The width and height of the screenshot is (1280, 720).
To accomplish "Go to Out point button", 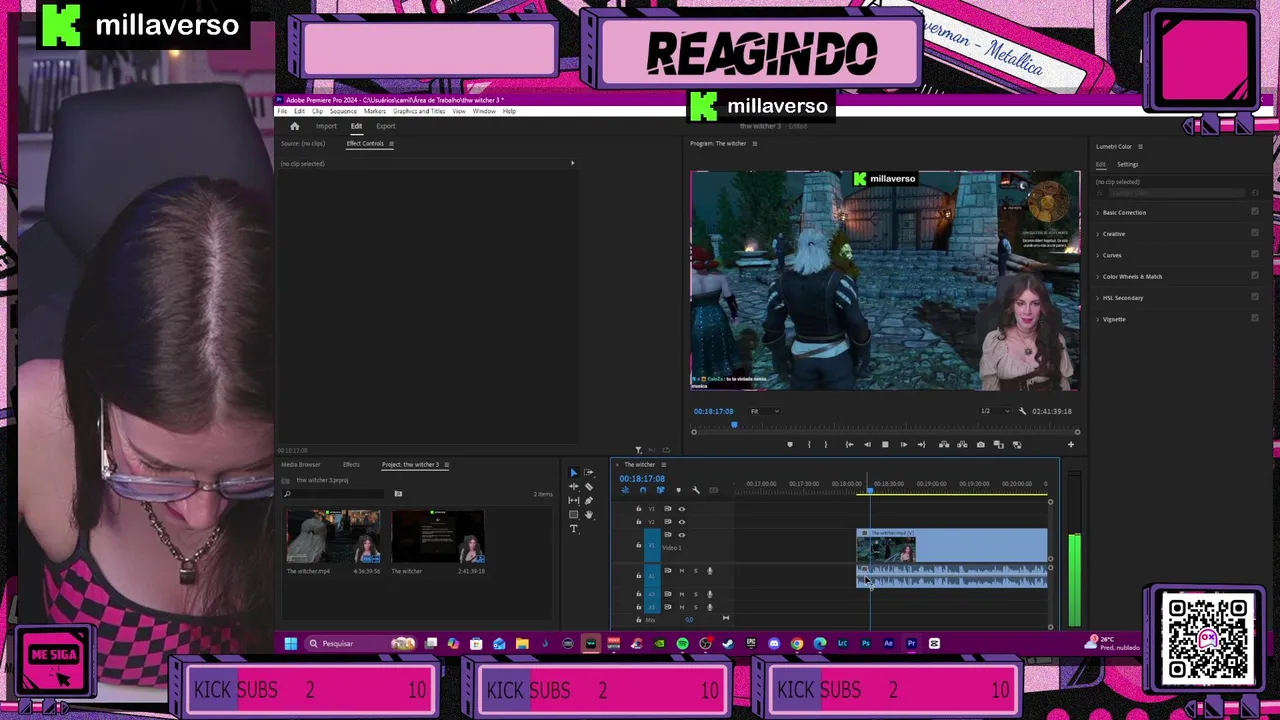I will tap(921, 444).
